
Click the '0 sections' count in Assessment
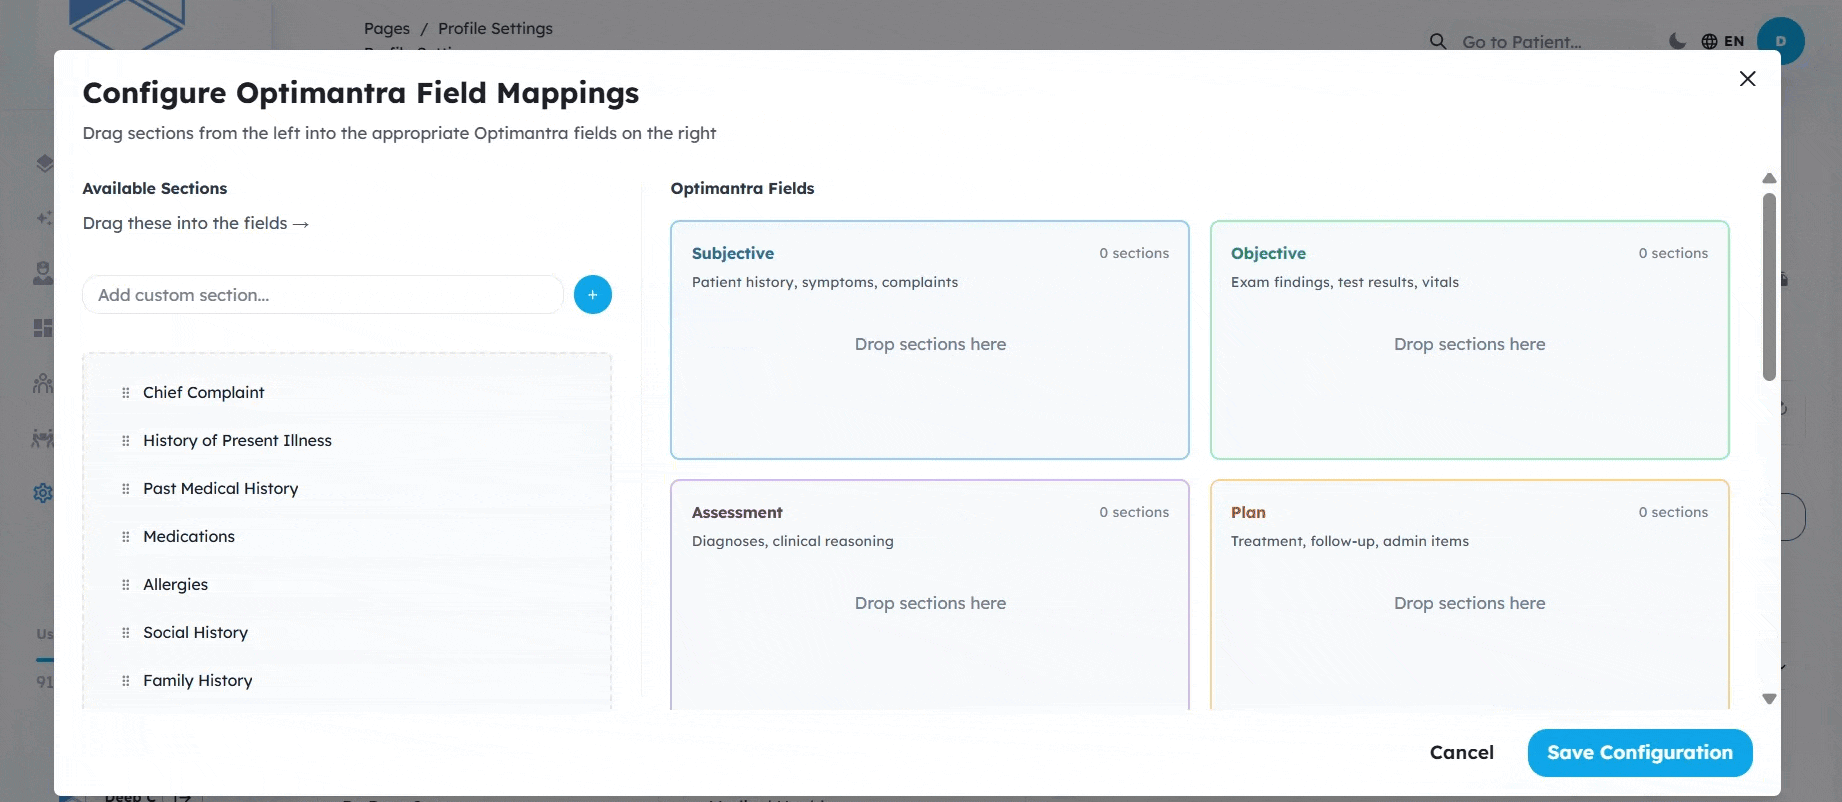click(1134, 513)
